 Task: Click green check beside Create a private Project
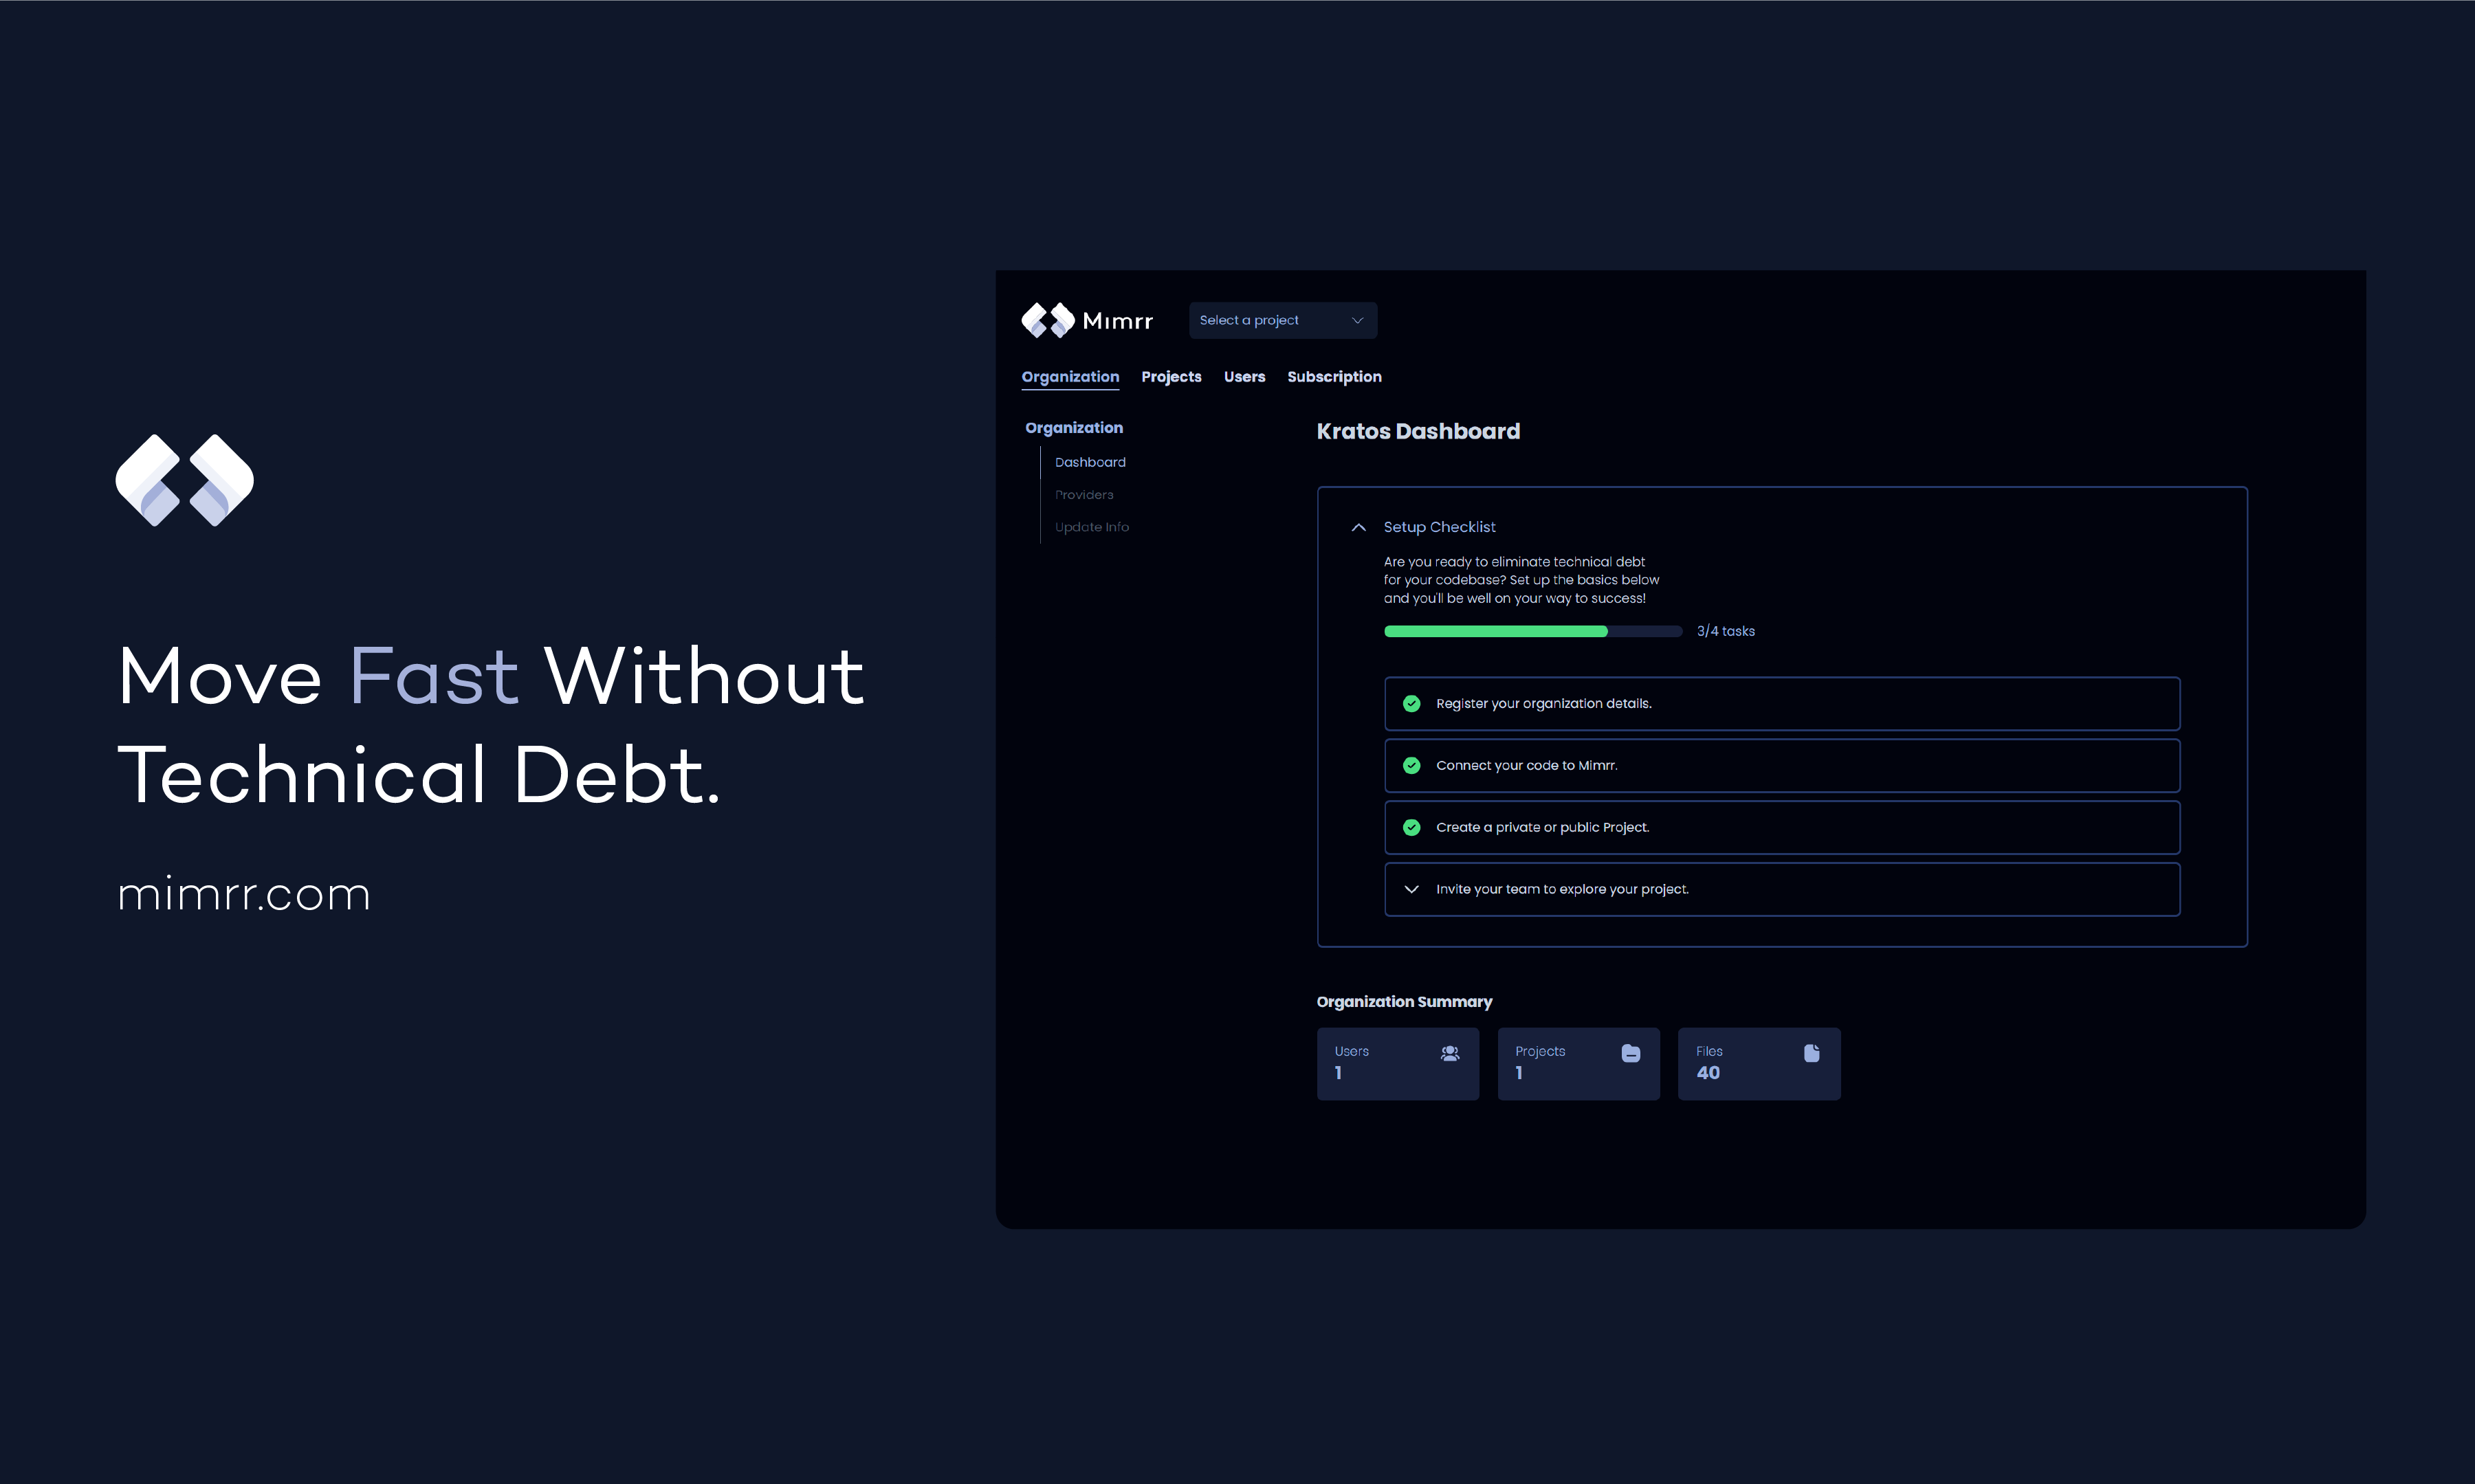click(x=1411, y=828)
